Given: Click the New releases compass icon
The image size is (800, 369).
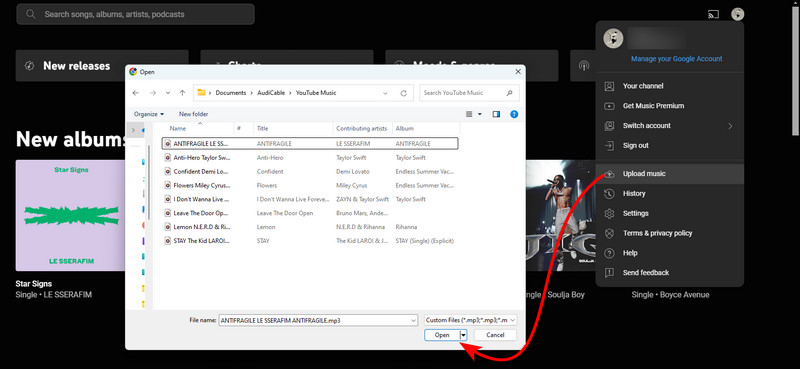Looking at the screenshot, I should pyautogui.click(x=30, y=66).
